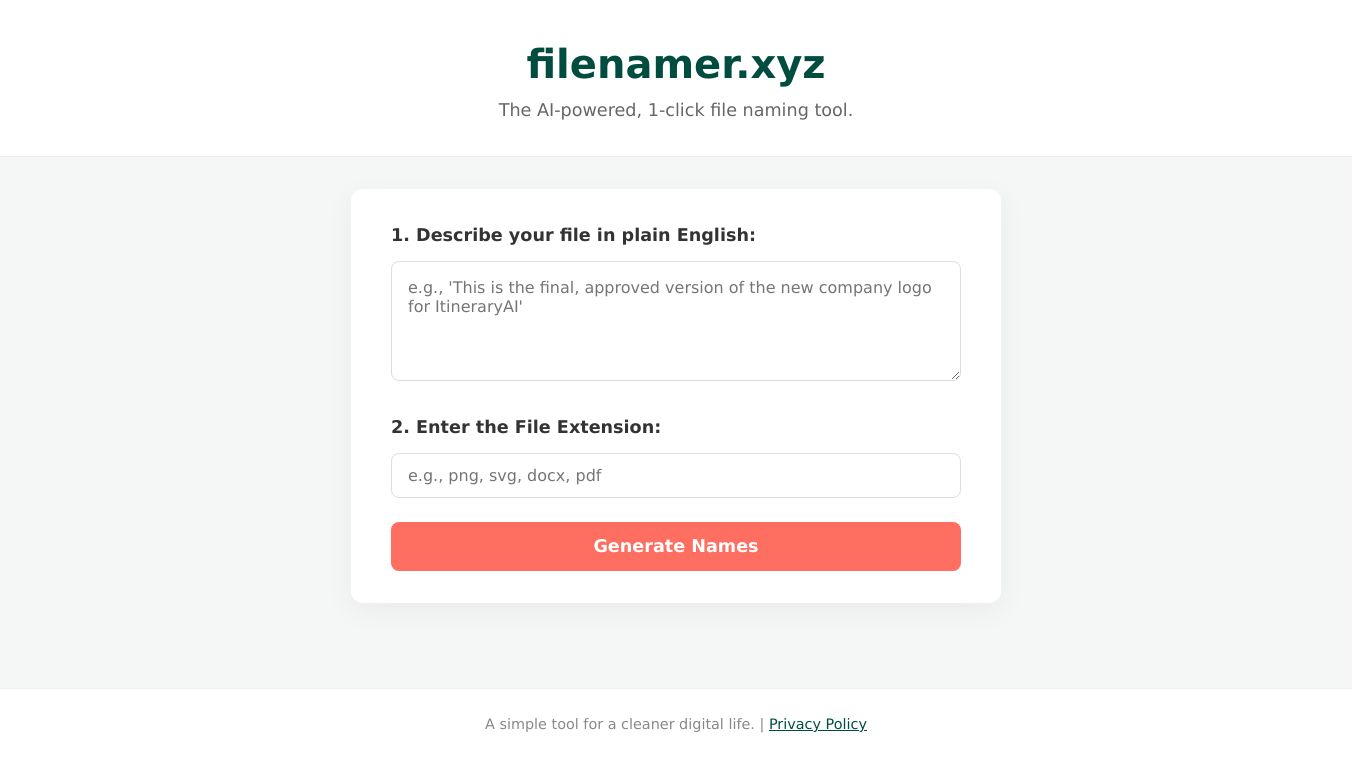Click the 'Describe your file in plain English' label
This screenshot has height=760, width=1352.
(573, 235)
